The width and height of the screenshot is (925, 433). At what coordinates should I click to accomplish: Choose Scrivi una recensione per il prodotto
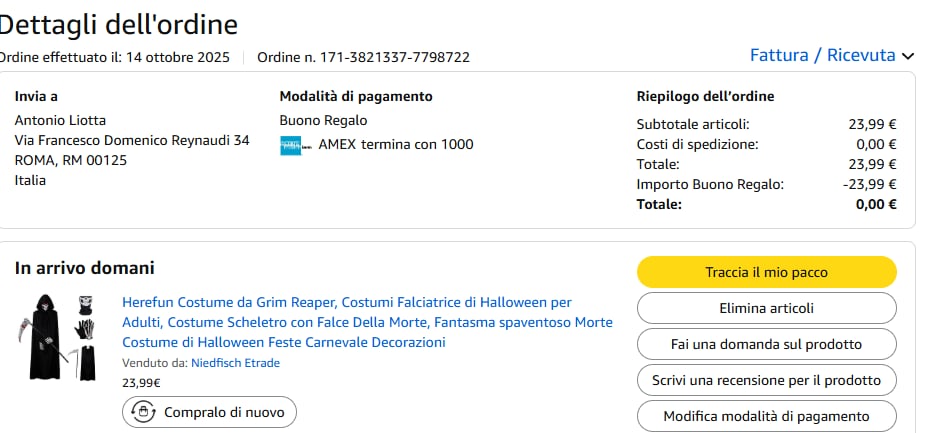[x=766, y=380]
